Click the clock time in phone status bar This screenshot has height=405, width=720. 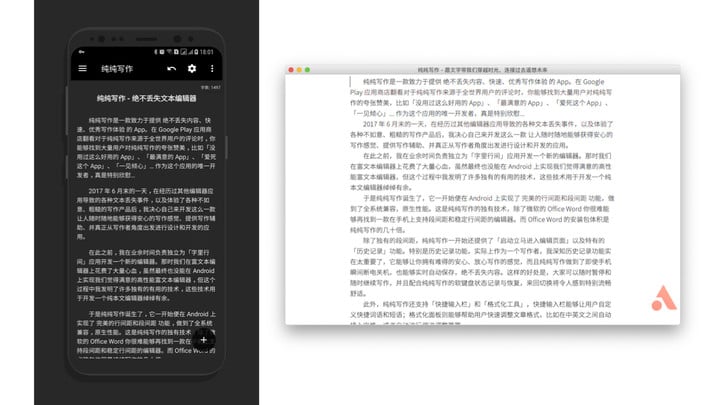click(x=207, y=52)
